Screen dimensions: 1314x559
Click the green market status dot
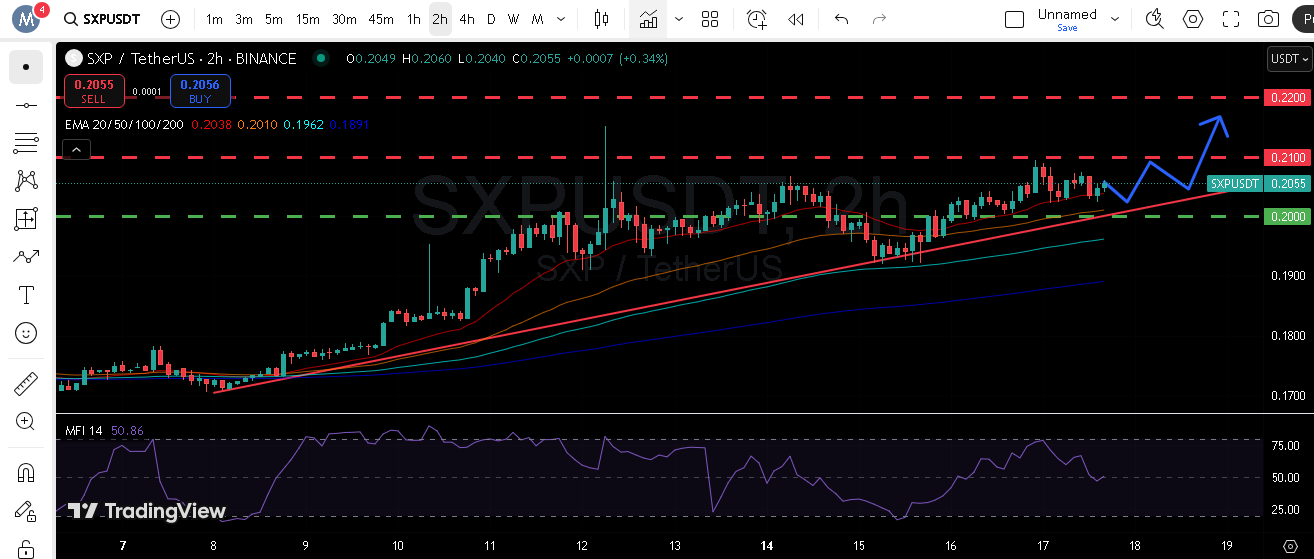pos(320,58)
